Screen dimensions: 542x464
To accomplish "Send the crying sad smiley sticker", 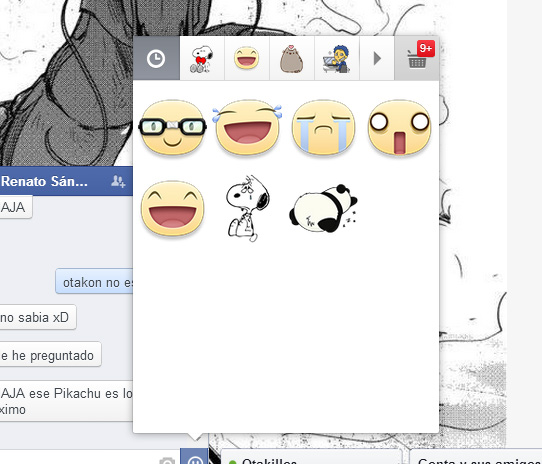I will click(x=324, y=127).
